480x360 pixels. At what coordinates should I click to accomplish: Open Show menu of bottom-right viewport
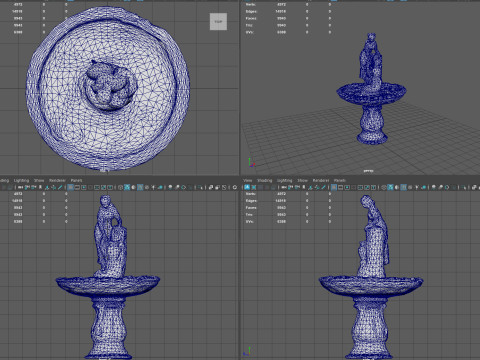coord(302,180)
